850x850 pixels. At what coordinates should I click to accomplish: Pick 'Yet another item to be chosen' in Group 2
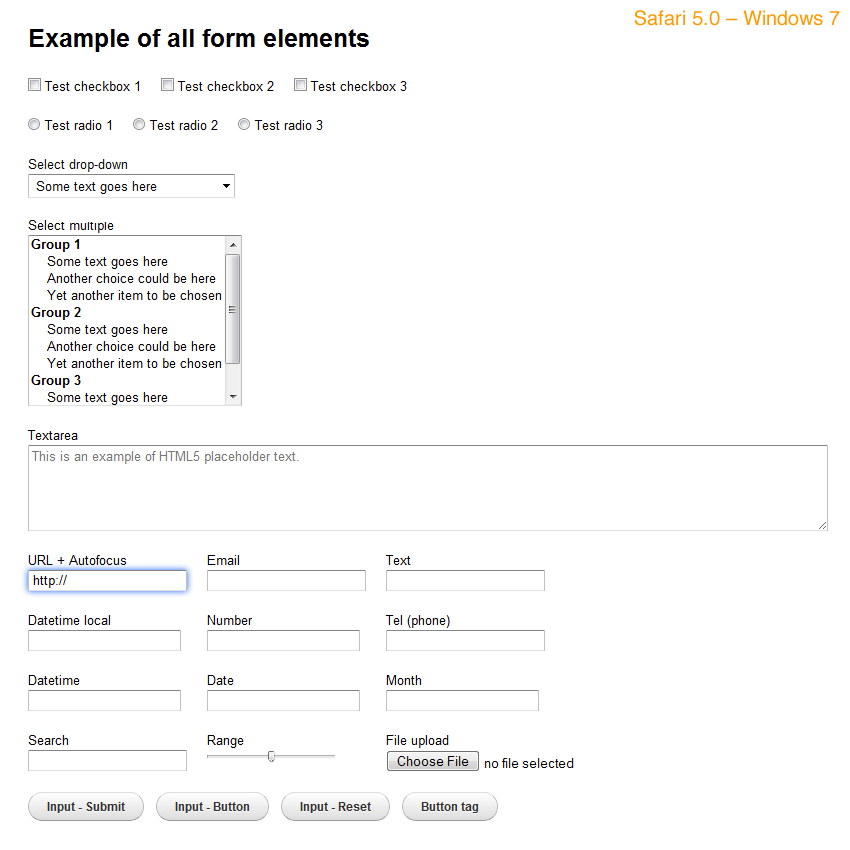[134, 364]
